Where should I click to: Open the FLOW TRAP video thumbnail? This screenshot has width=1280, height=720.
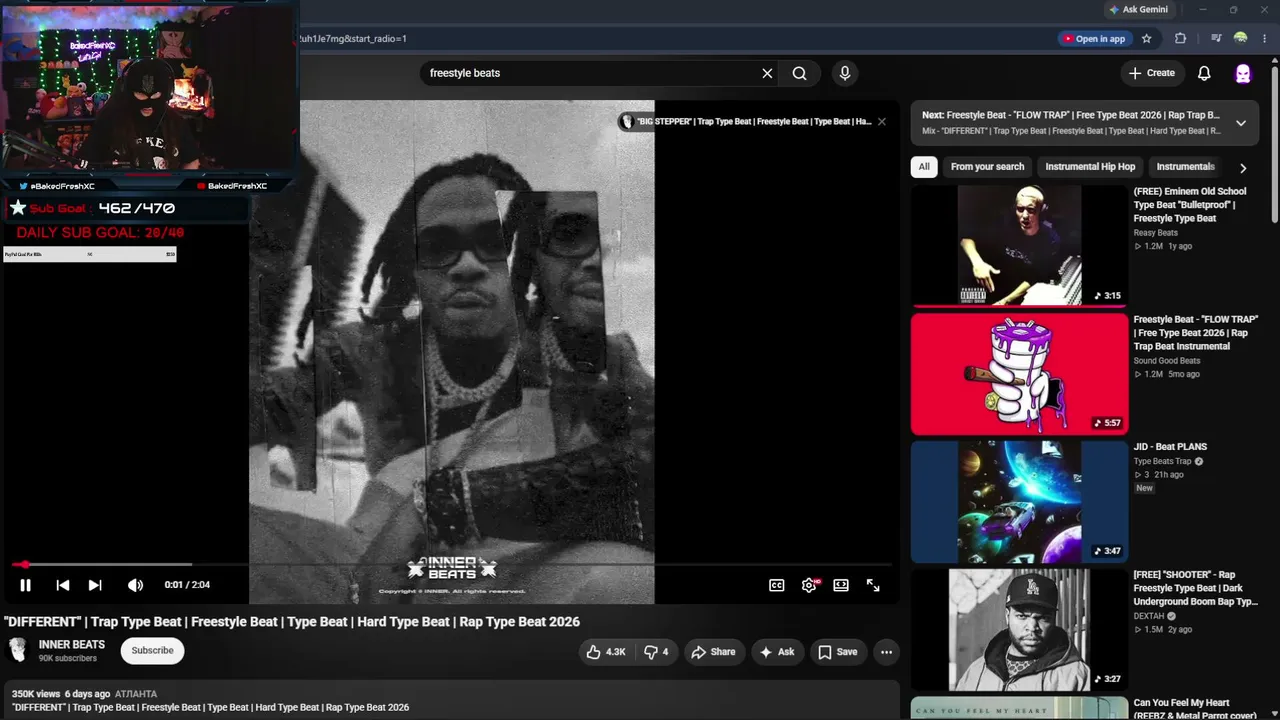click(1019, 374)
